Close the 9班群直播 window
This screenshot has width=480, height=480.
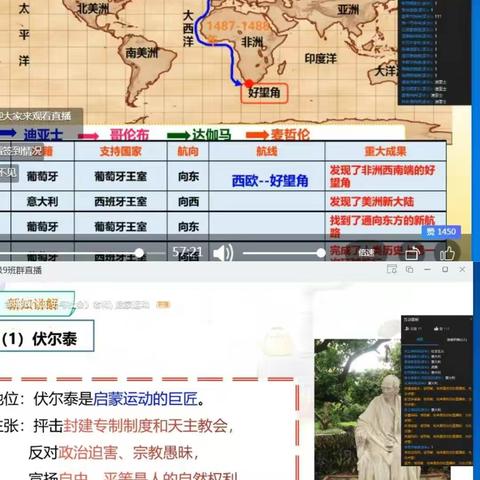pyautogui.click(x=462, y=269)
